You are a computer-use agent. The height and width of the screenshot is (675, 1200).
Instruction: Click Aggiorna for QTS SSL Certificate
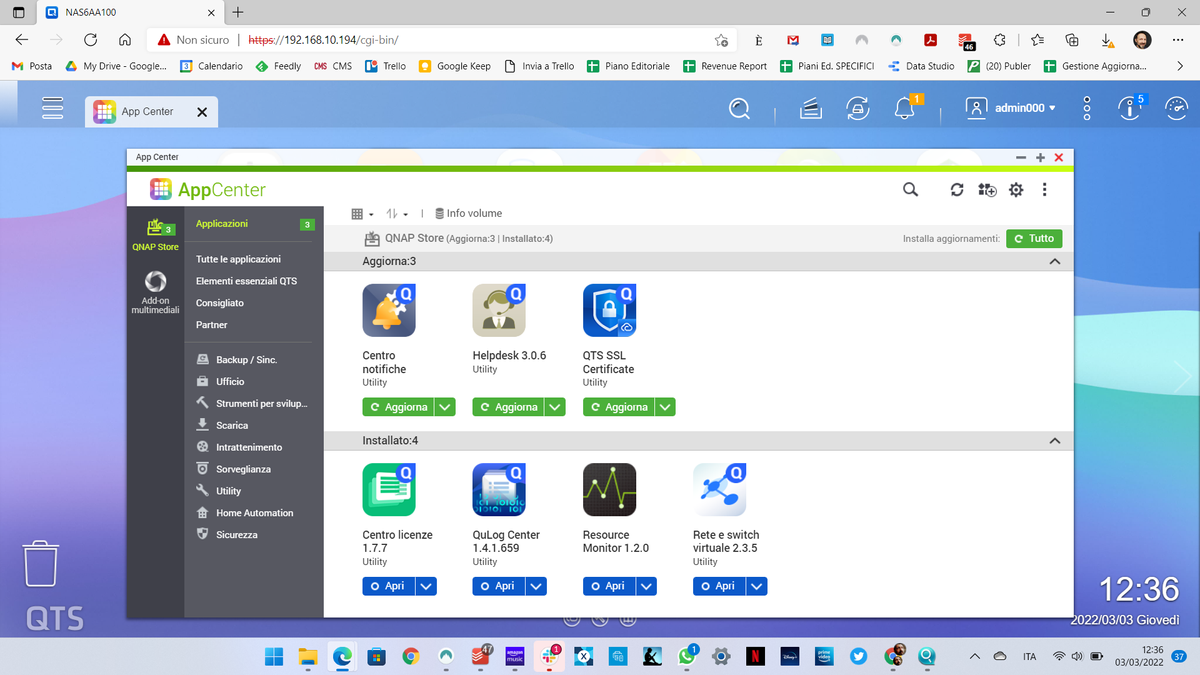pyautogui.click(x=619, y=407)
